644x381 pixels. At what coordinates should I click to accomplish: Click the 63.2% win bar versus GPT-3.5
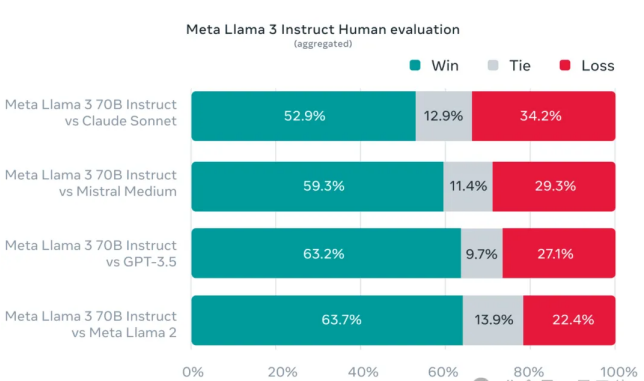pyautogui.click(x=326, y=253)
